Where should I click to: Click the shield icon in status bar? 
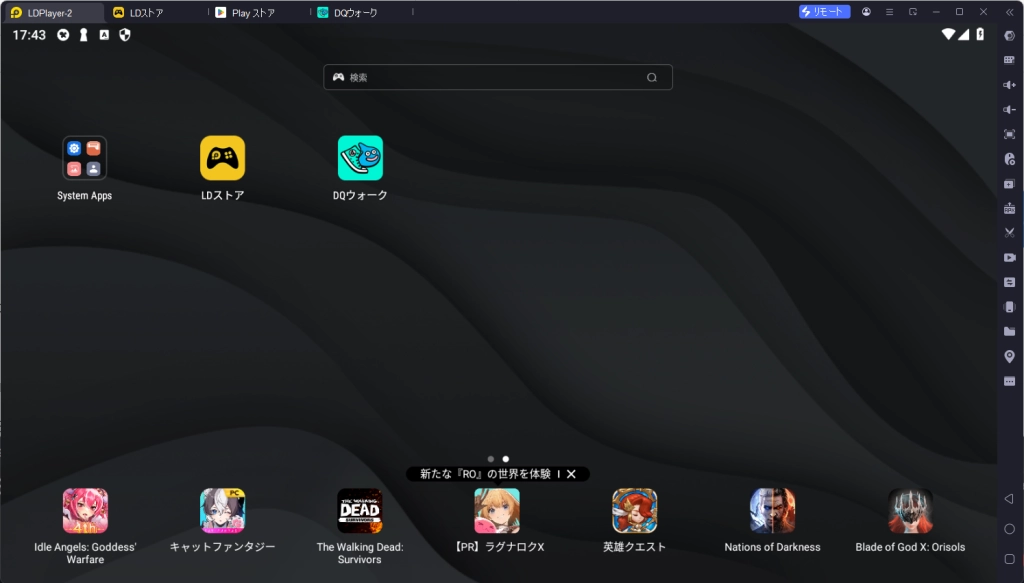point(125,35)
